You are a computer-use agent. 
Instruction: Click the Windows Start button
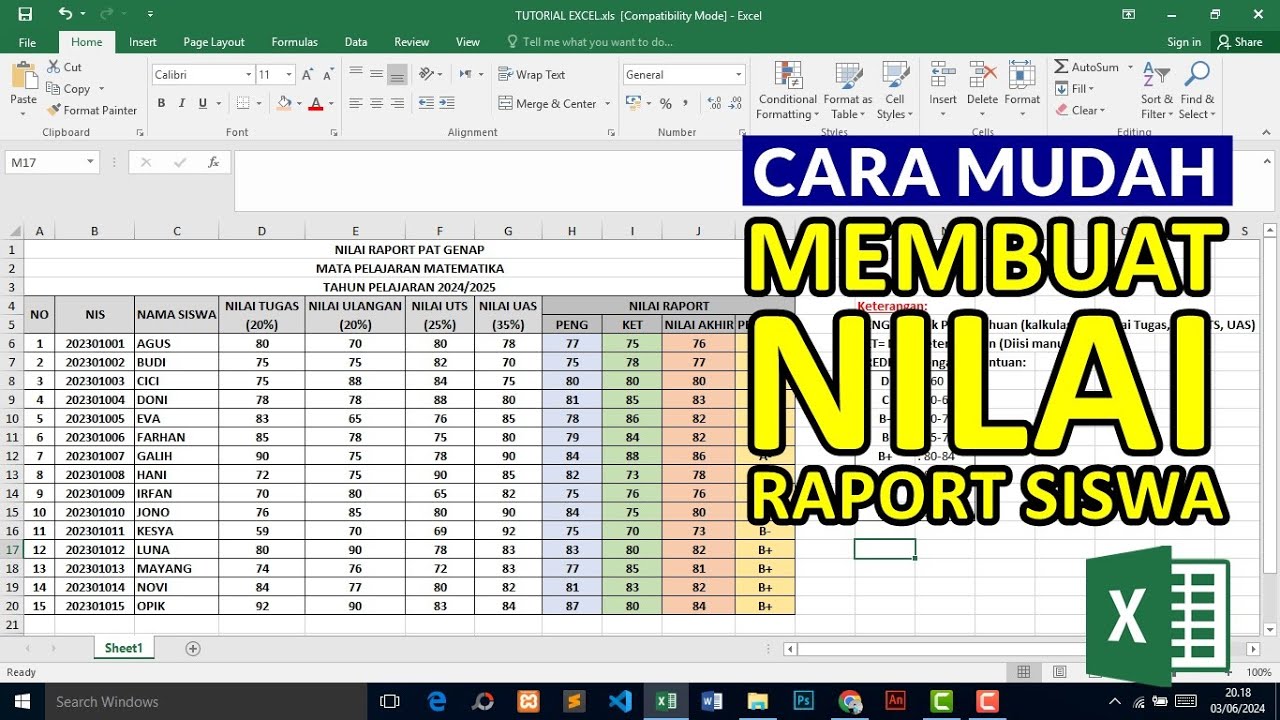20,701
